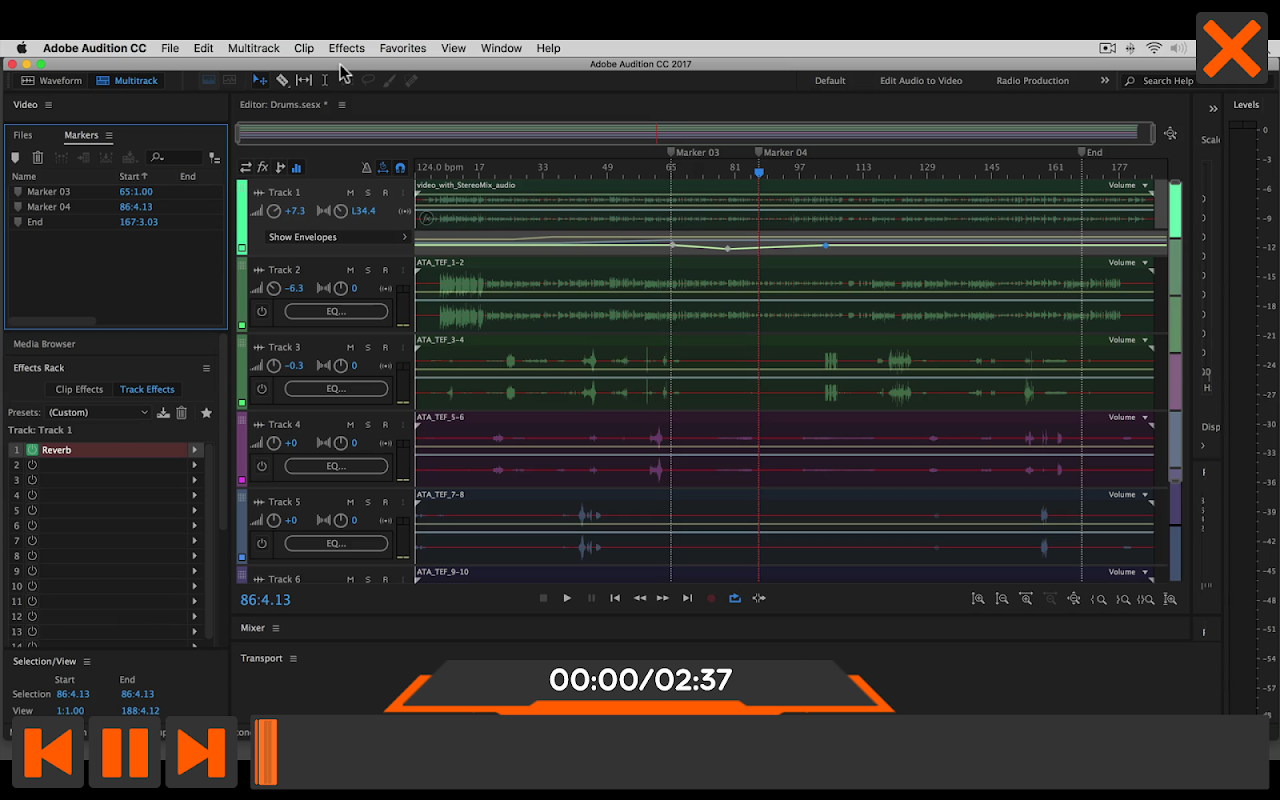Expand more workspaces chevron
The image size is (1280, 800).
click(x=1105, y=80)
